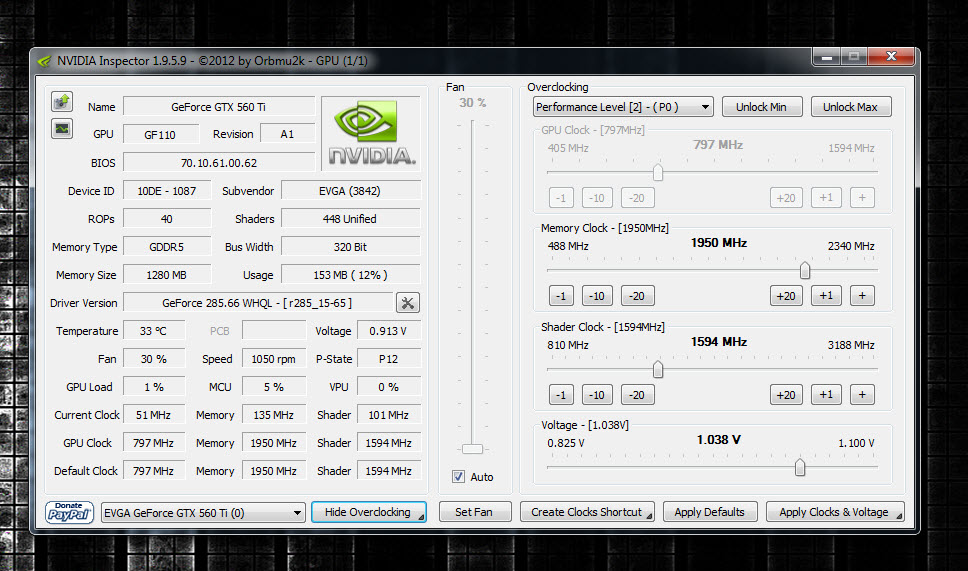
Task: Click the Voltage 0.913 V field
Action: pyautogui.click(x=389, y=331)
